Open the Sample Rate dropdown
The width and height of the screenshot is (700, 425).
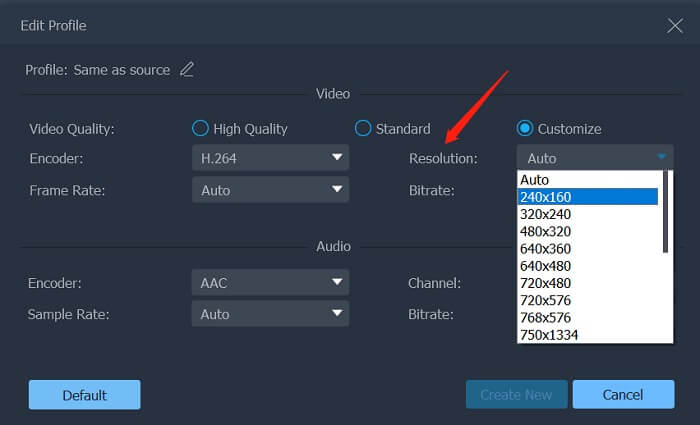pos(271,313)
